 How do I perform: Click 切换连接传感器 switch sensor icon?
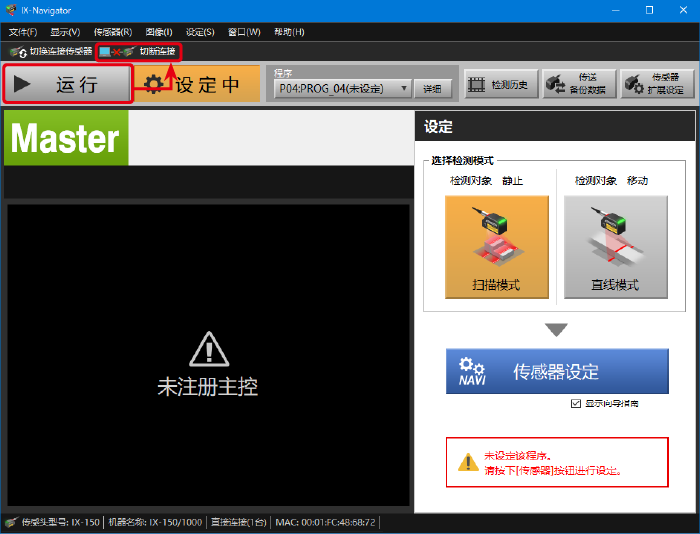pyautogui.click(x=50, y=51)
